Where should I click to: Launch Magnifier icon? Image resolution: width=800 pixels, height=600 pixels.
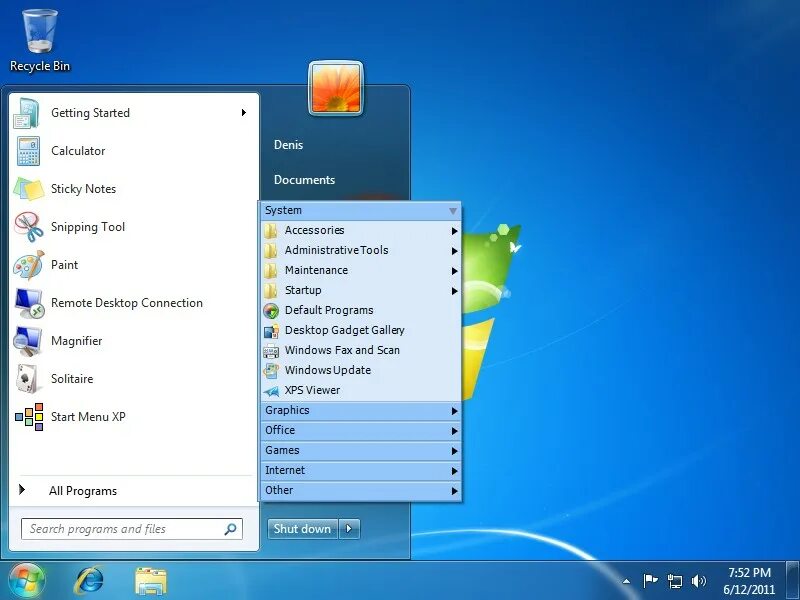point(28,341)
